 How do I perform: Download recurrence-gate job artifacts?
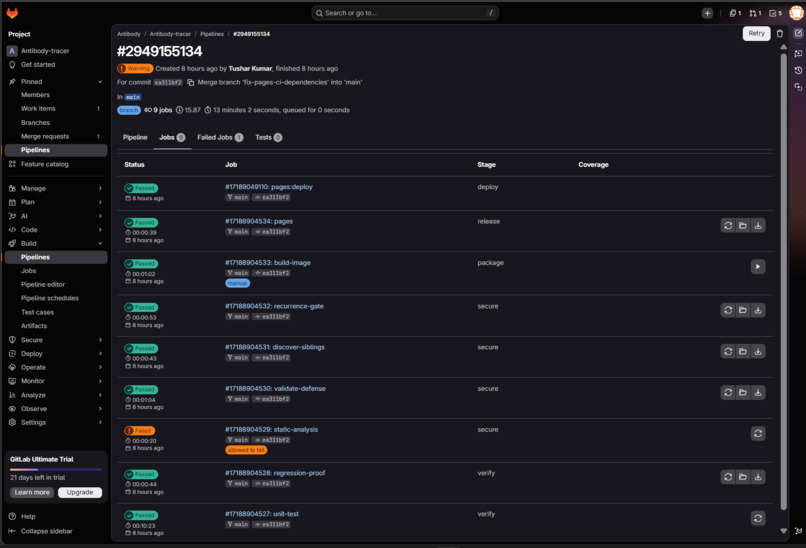pyautogui.click(x=758, y=310)
